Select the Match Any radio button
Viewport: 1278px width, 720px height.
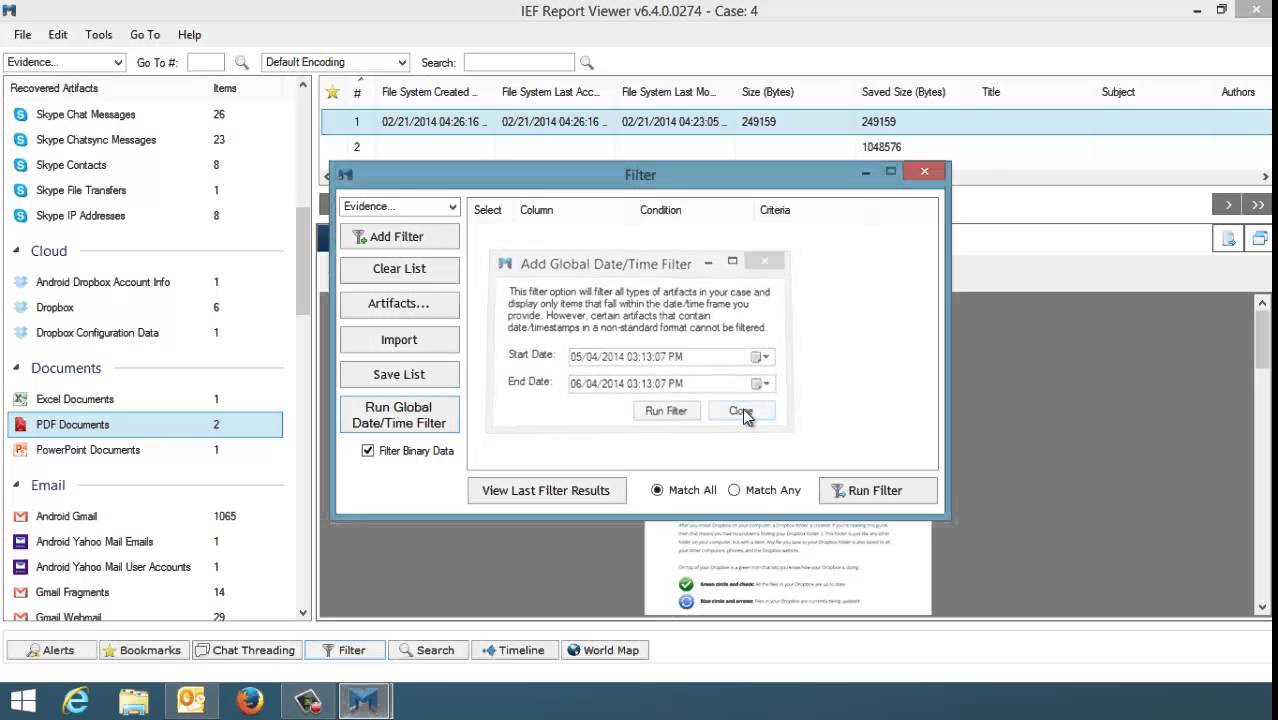[x=734, y=490]
